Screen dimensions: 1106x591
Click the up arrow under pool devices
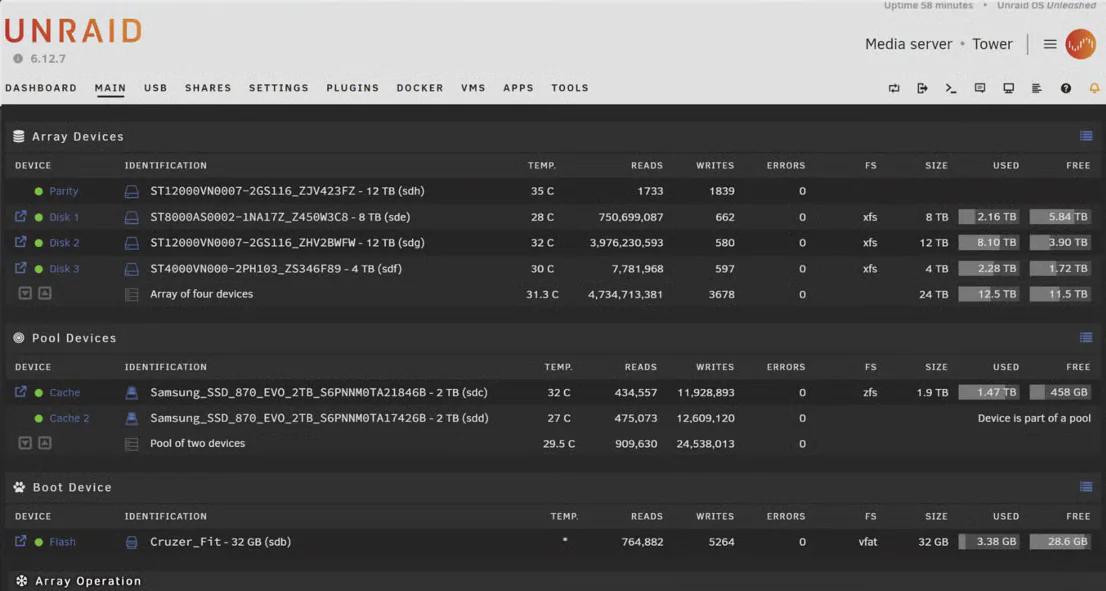click(x=45, y=443)
